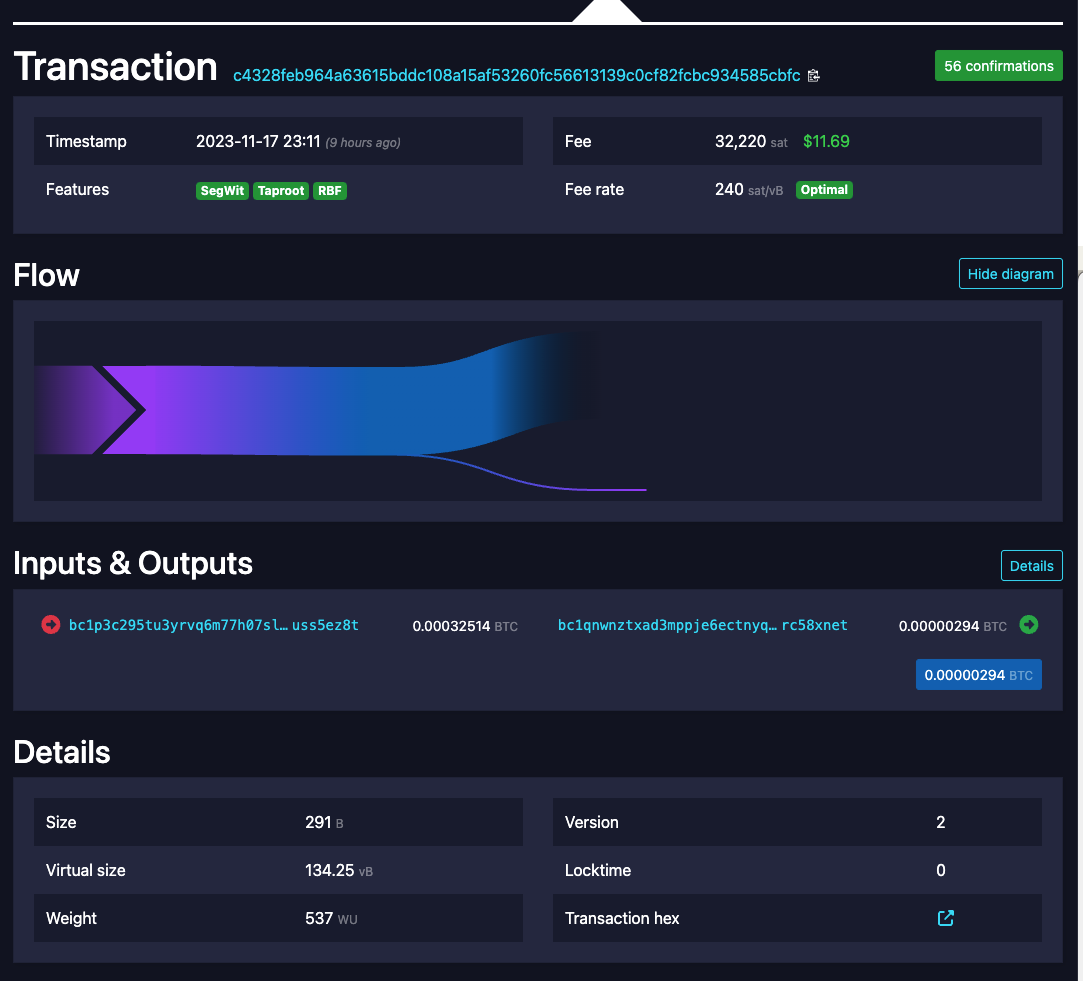1083x981 pixels.
Task: Click the Taproot feature badge
Action: 280,190
